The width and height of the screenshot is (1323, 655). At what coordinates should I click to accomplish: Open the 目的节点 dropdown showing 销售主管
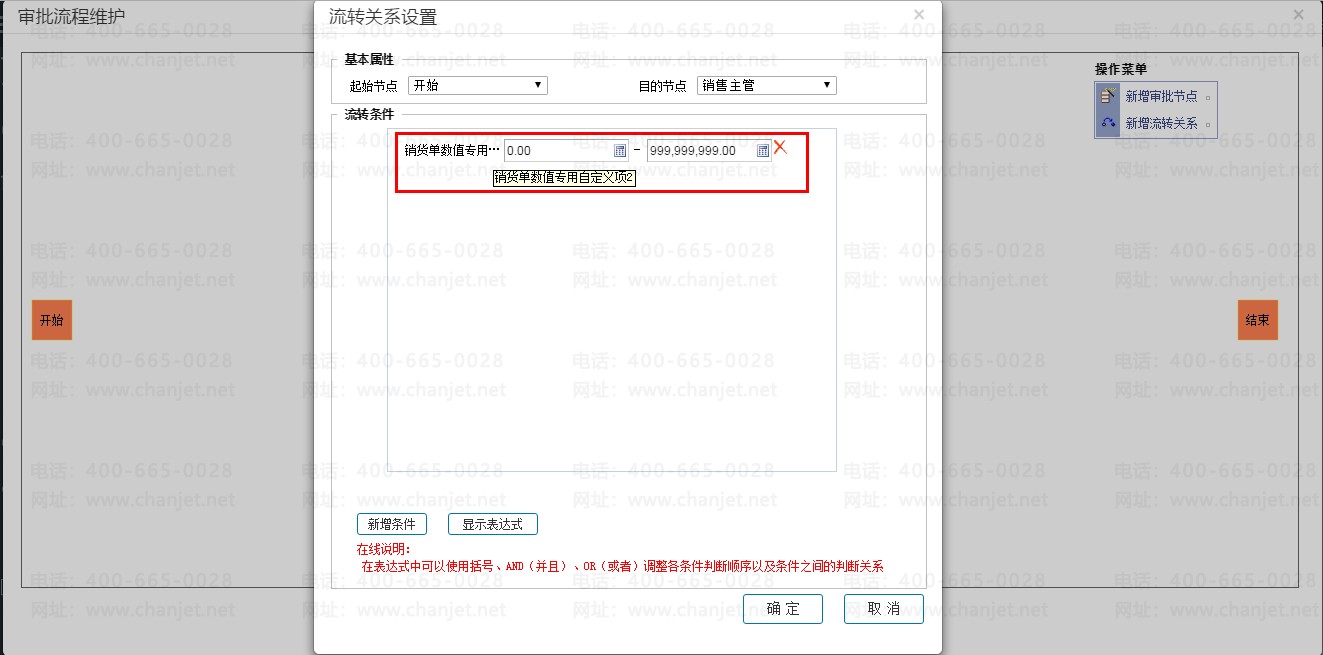(826, 85)
